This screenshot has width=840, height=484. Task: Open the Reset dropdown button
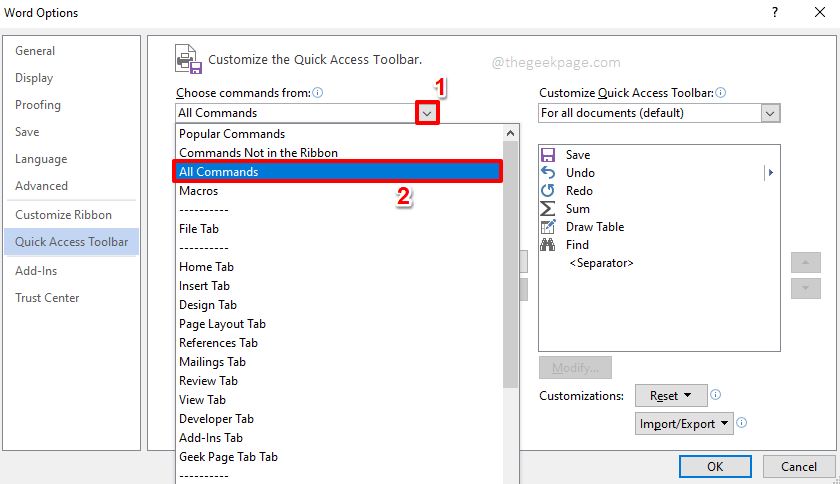671,395
